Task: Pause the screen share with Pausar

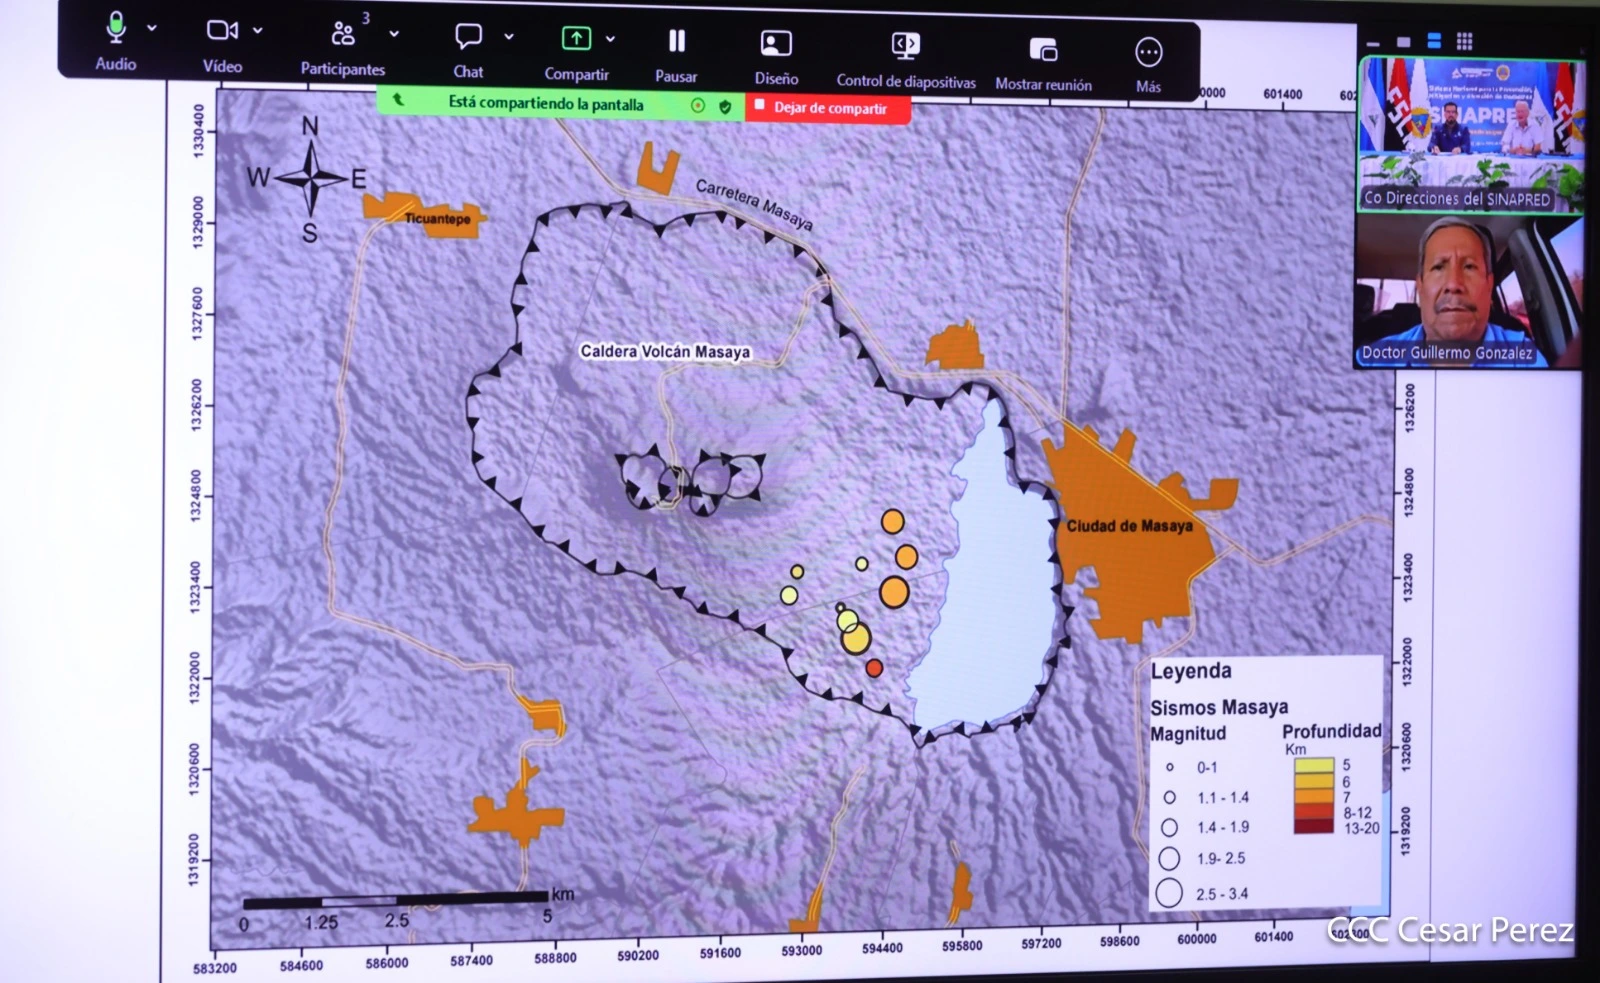Action: pyautogui.click(x=677, y=41)
